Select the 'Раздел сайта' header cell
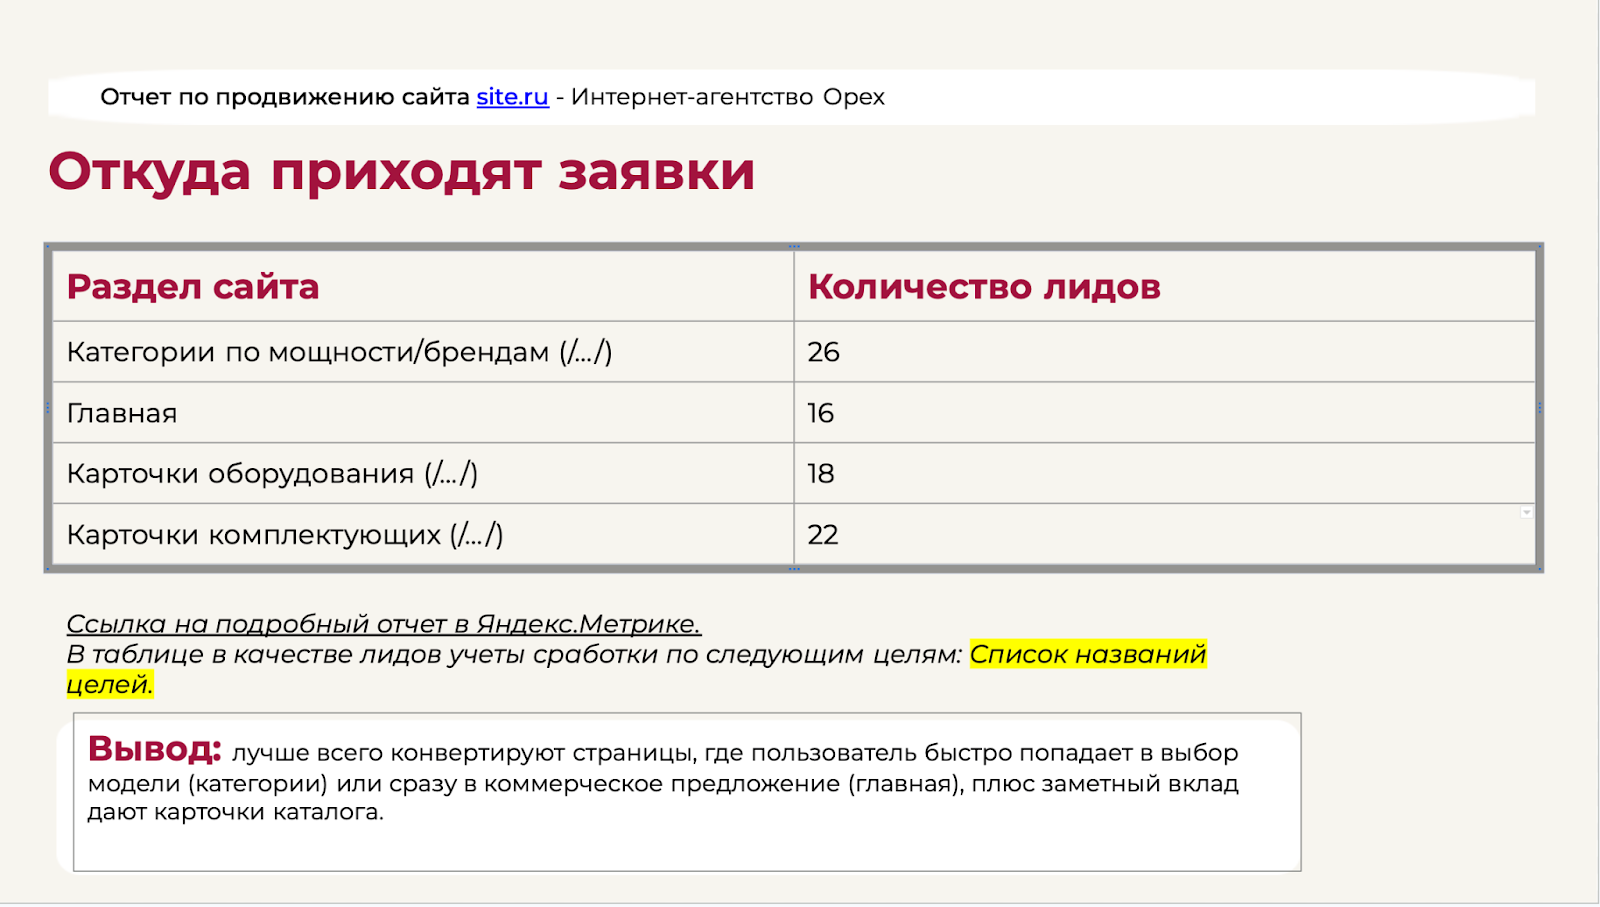 (x=193, y=287)
